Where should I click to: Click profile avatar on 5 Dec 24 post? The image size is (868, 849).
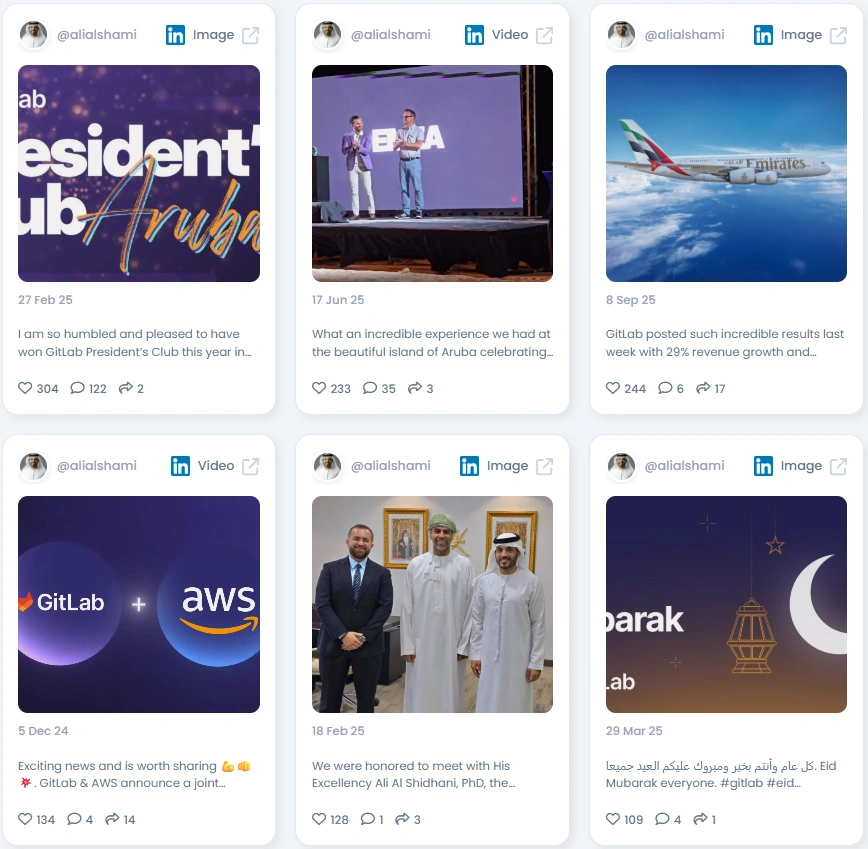pos(34,466)
